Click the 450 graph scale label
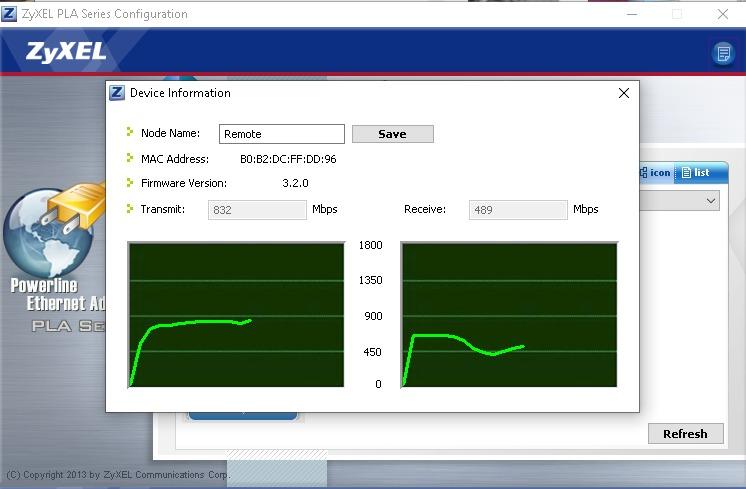Screen dimensions: 746x489 (x=373, y=352)
